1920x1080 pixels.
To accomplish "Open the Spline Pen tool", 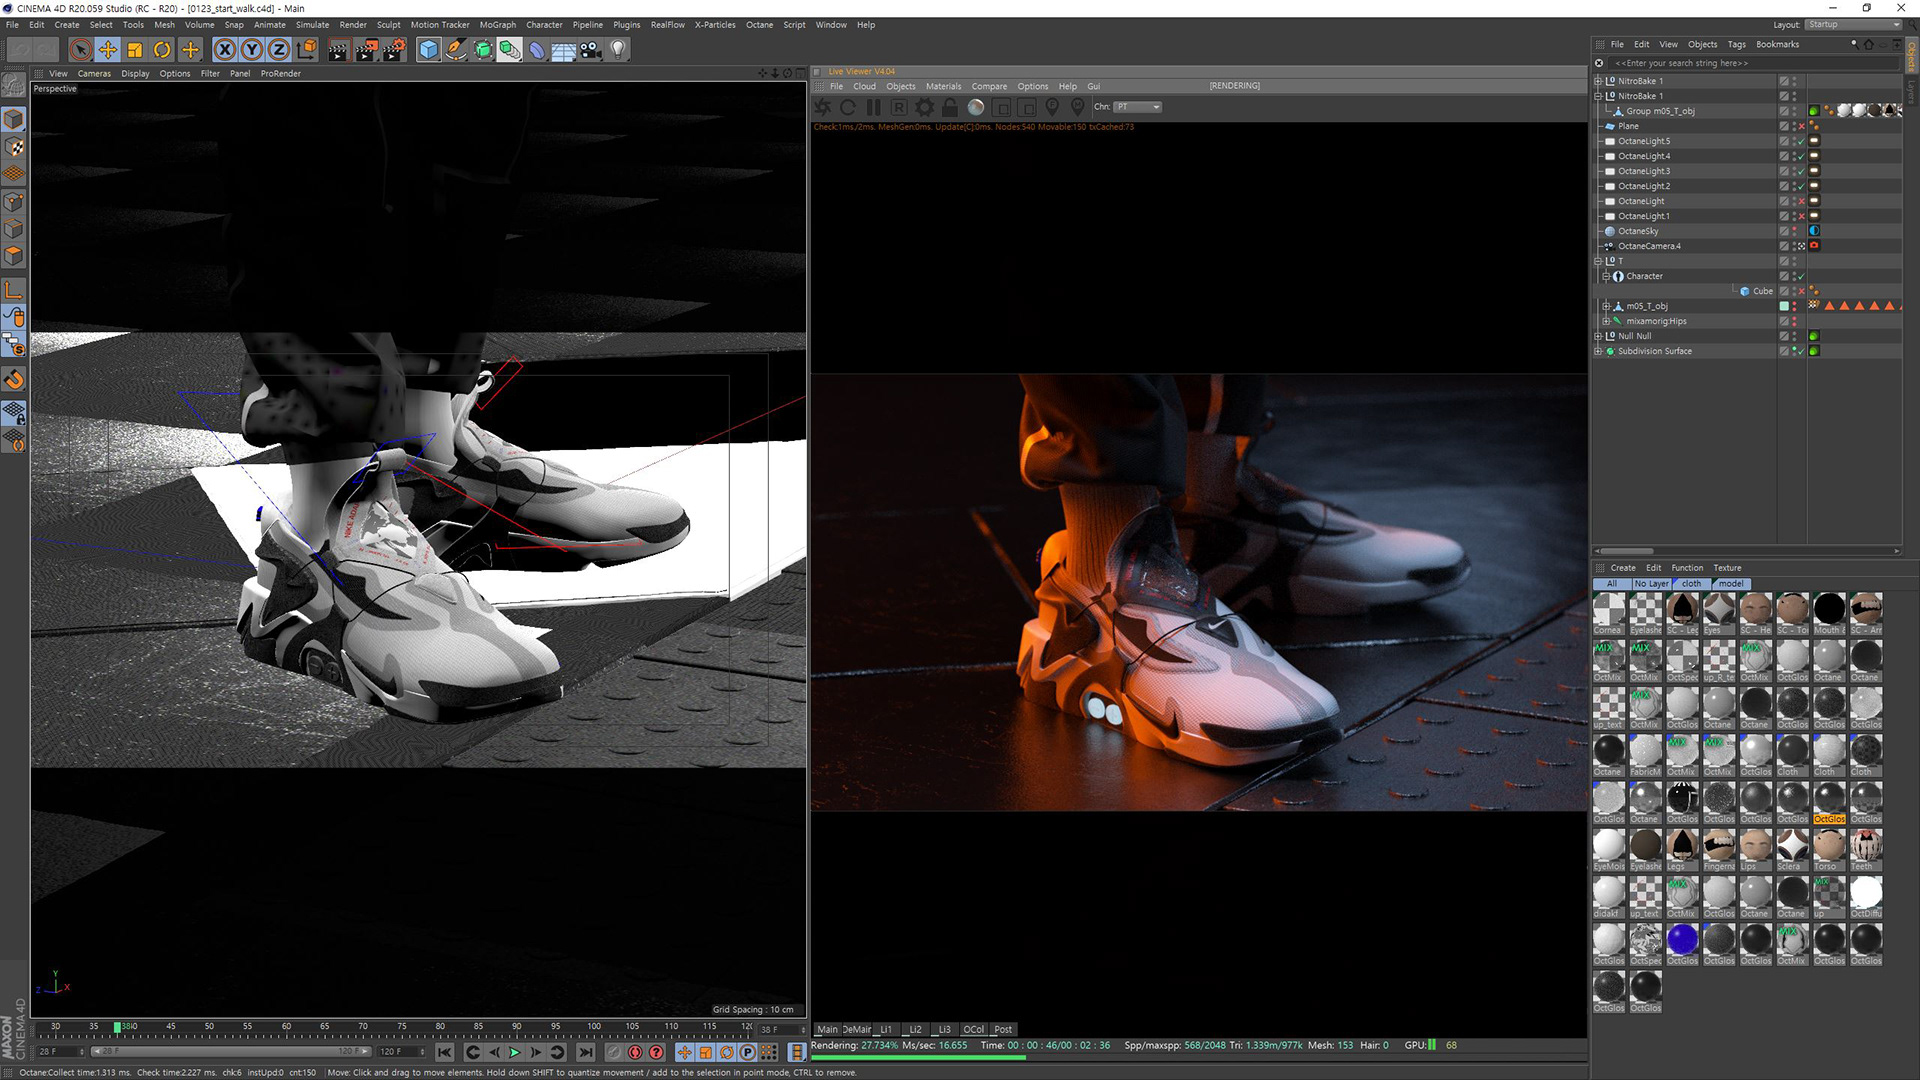I will (456, 49).
